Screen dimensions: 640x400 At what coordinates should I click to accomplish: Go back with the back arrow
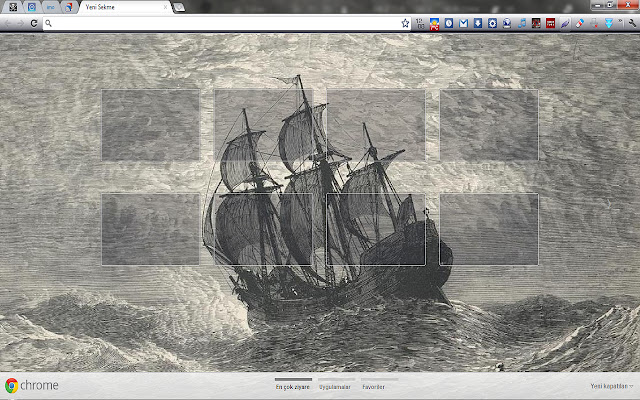pos(7,23)
